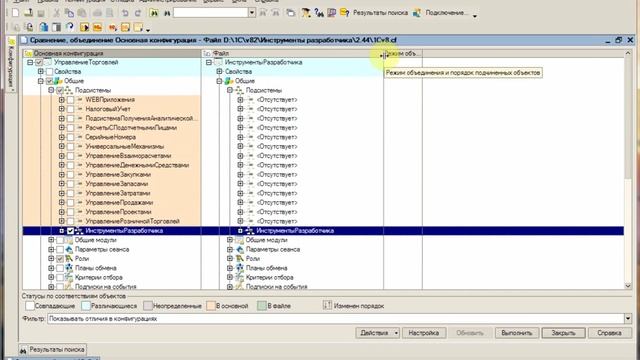Click the Фильтр field showing Показывать отличия
Viewport: 640px width, 360px height.
(x=336, y=319)
